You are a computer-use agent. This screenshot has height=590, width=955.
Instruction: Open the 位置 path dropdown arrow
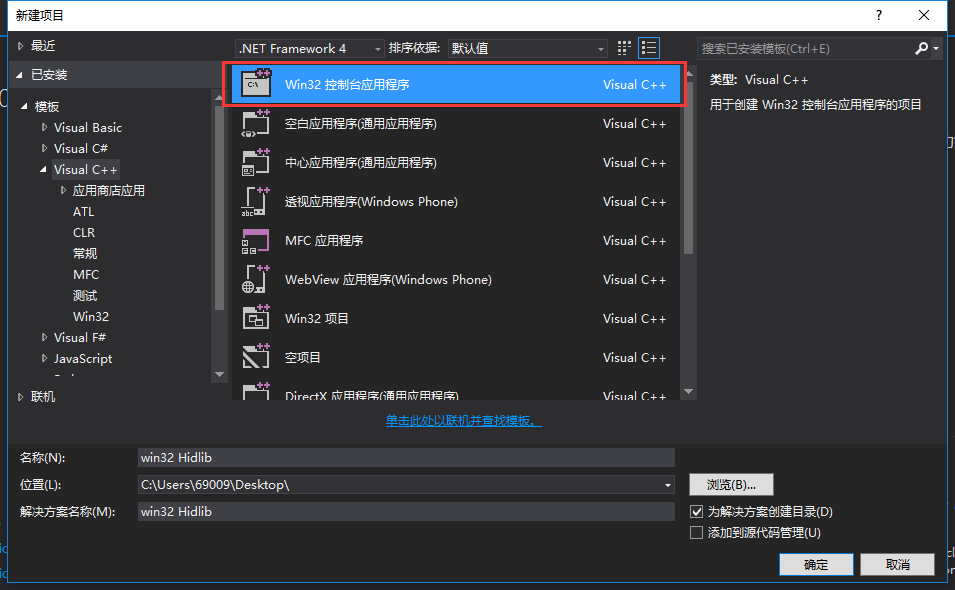click(668, 485)
